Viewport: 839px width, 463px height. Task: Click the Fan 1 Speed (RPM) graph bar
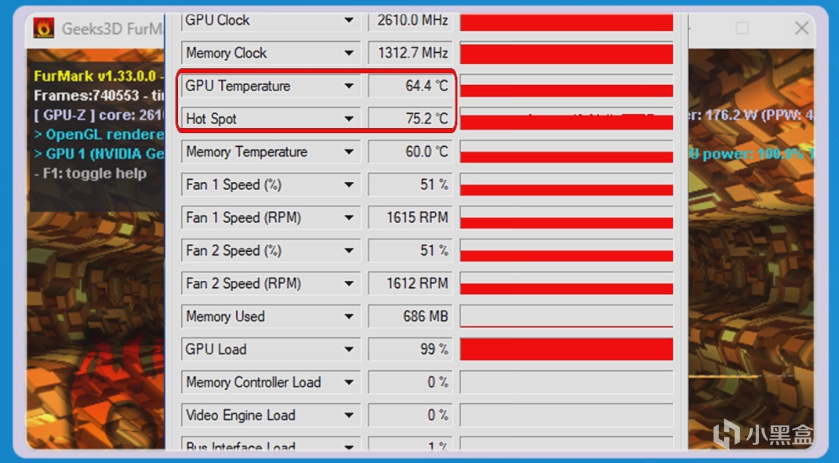(x=566, y=218)
